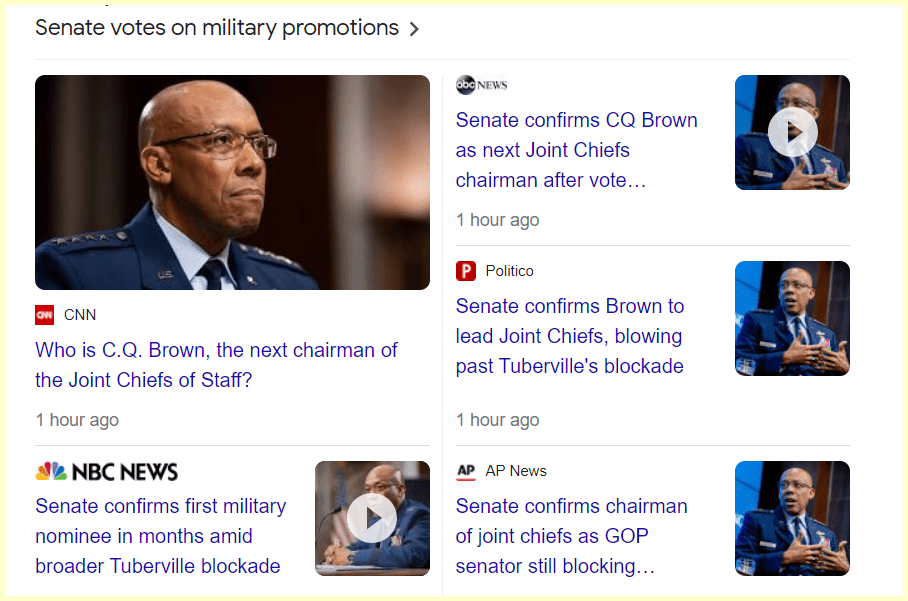
Task: Click the 'CNN' source name text
Action: click(80, 315)
